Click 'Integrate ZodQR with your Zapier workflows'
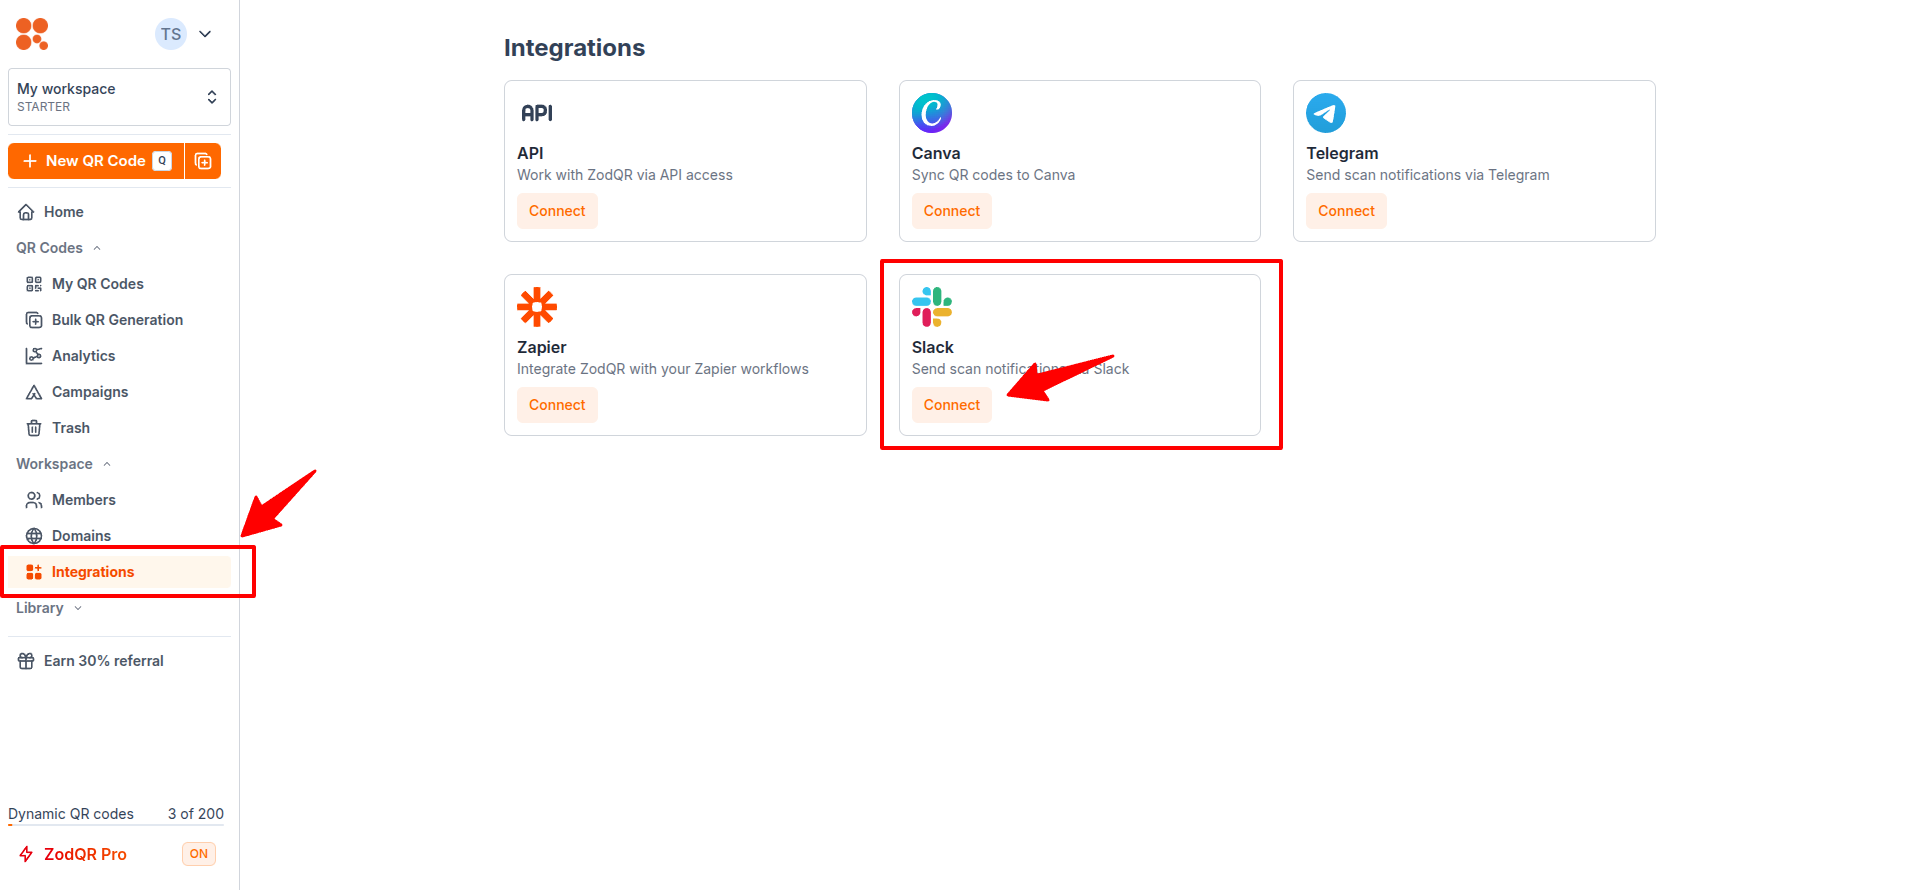 (663, 369)
